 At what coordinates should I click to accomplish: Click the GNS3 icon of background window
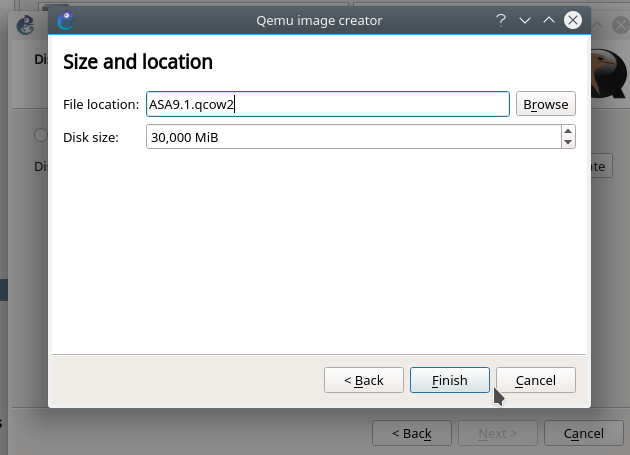pos(25,26)
